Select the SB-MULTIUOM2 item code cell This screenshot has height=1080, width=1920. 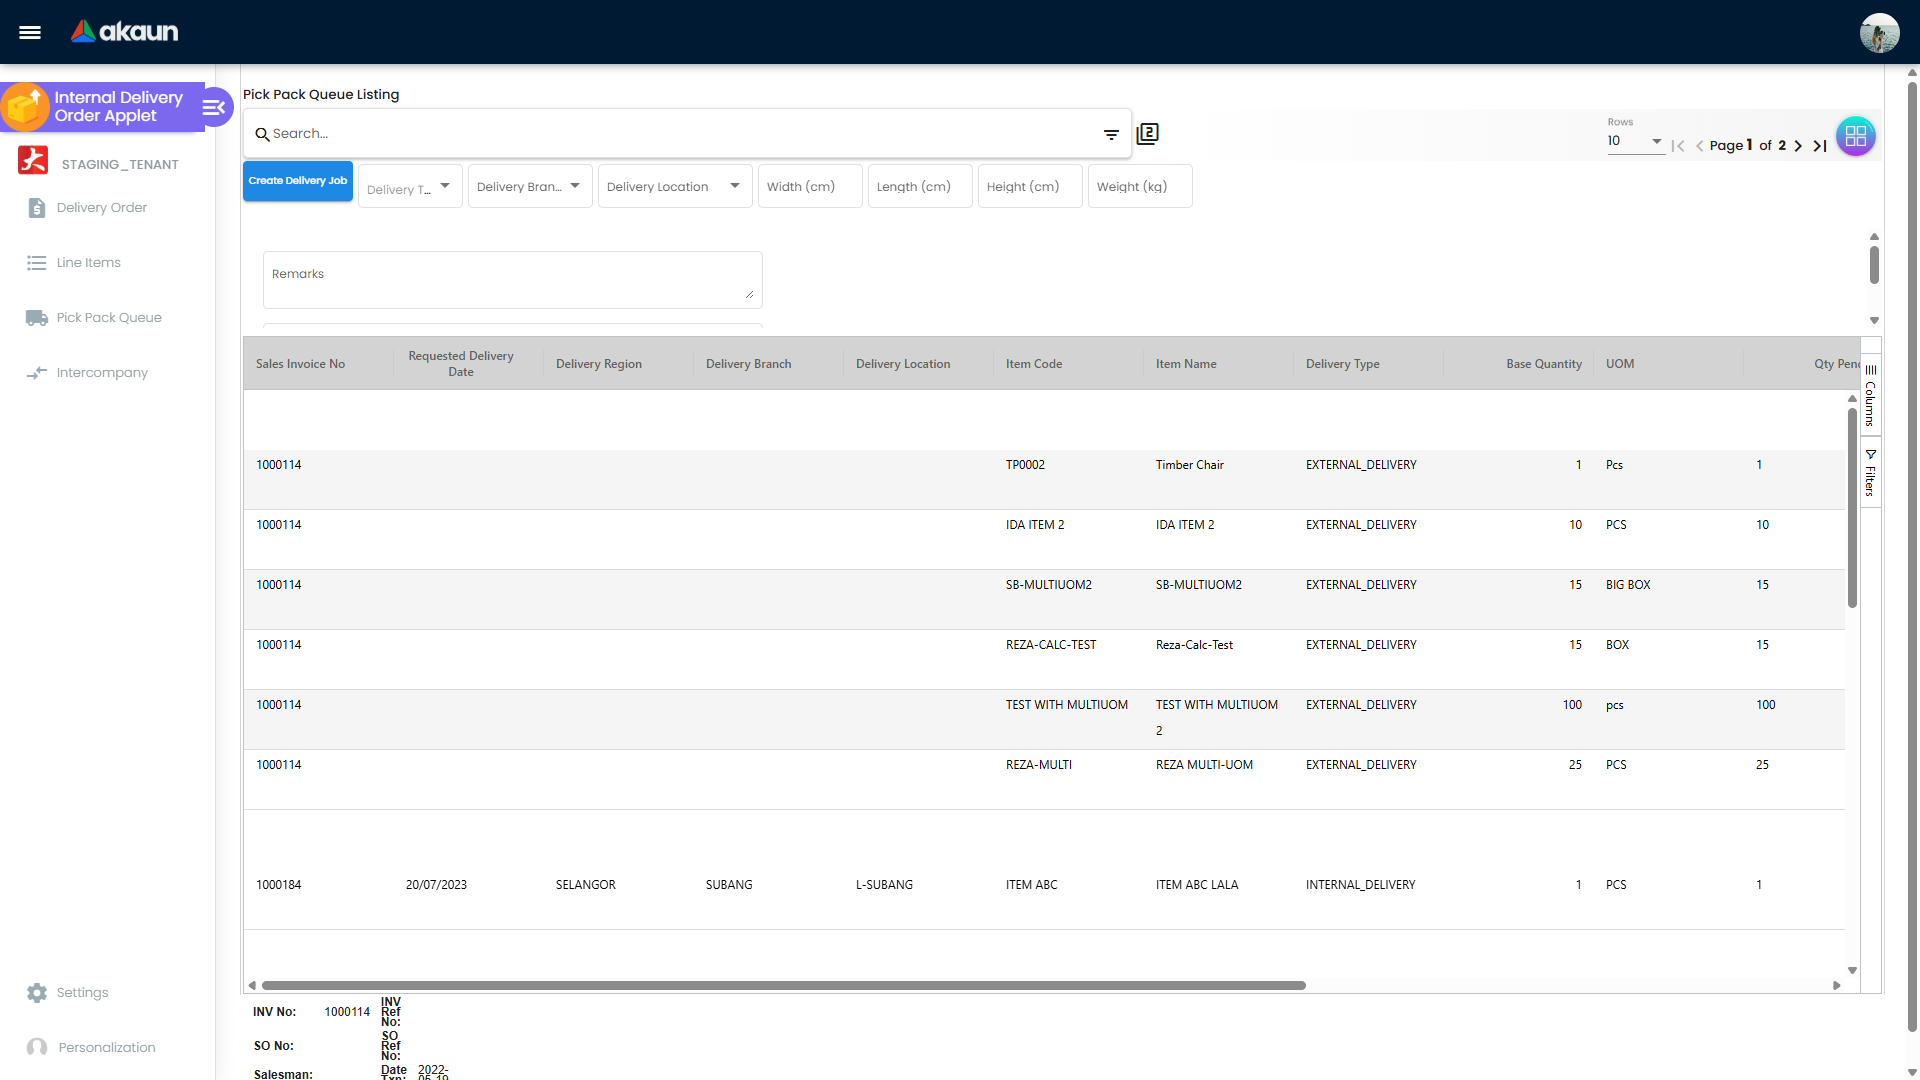coord(1049,585)
